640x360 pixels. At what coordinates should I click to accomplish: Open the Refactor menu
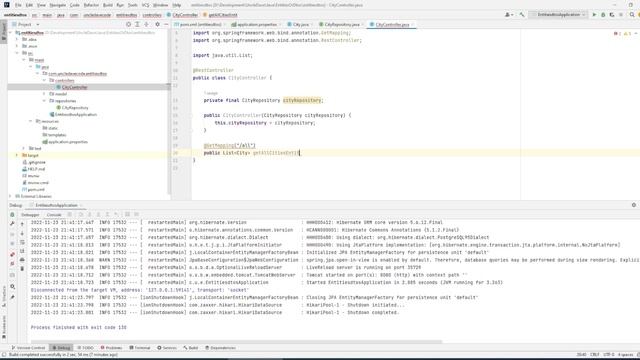(x=91, y=5)
